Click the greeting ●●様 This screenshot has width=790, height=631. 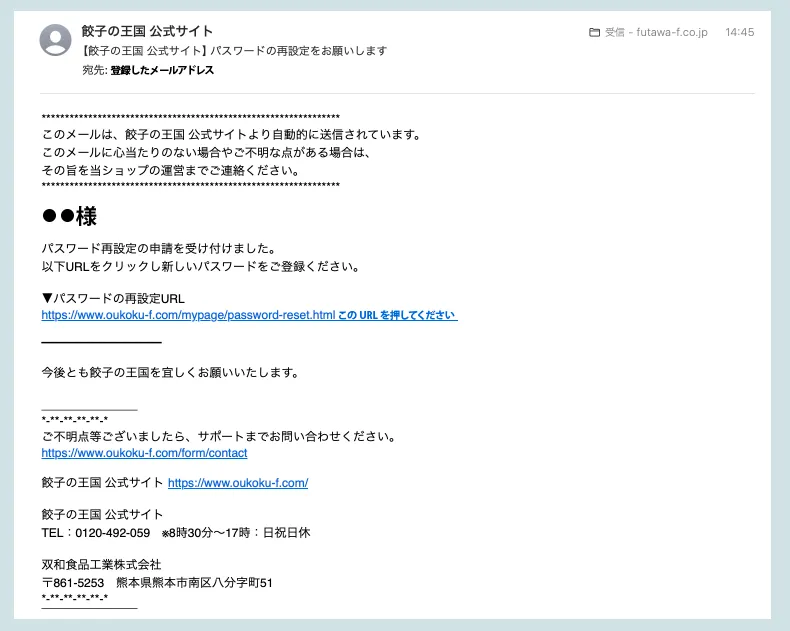(69, 216)
